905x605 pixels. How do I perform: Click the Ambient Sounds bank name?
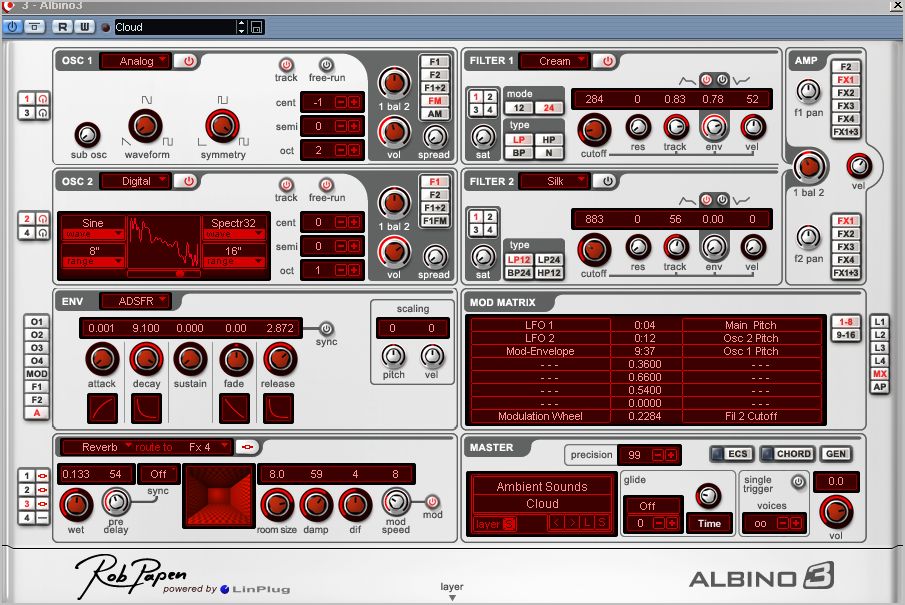(x=541, y=487)
